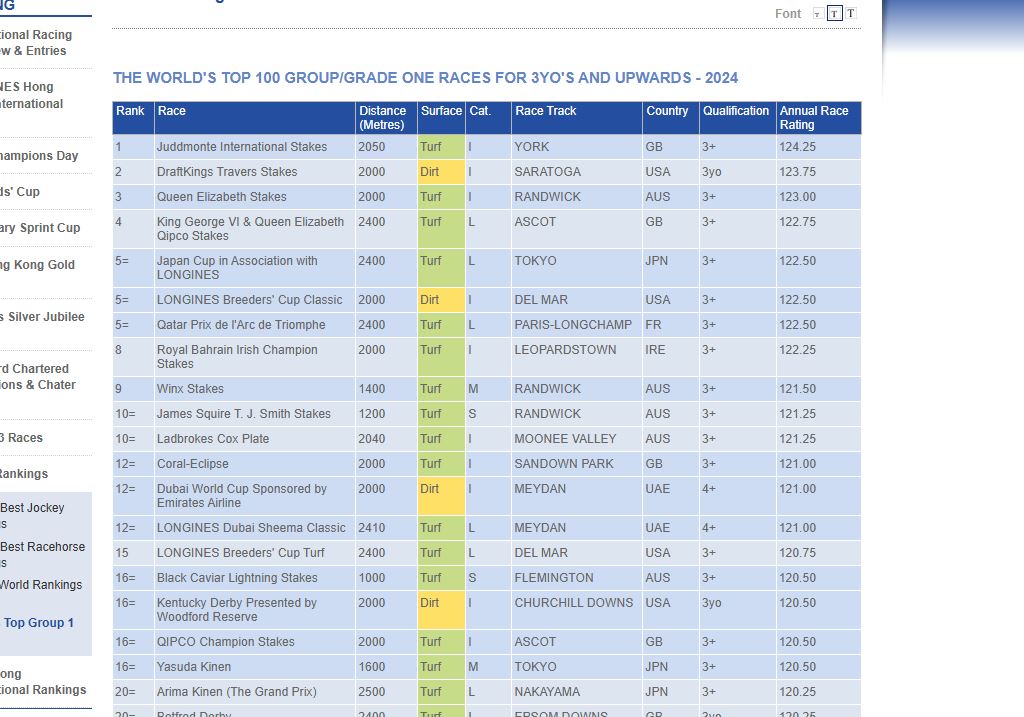The image size is (1024, 717).
Task: Click the Country column header
Action: tap(671, 118)
